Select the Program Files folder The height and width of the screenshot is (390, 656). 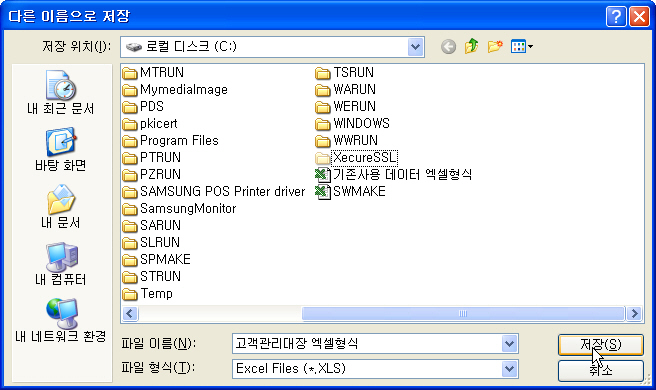pyautogui.click(x=171, y=141)
